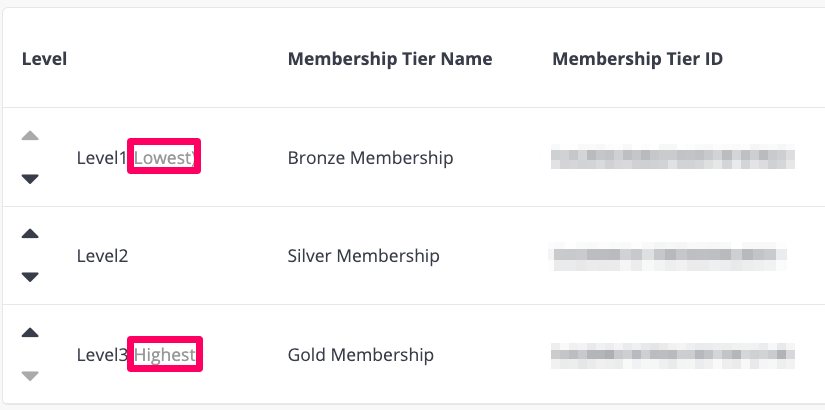Image resolution: width=825 pixels, height=410 pixels.
Task: Move Silver Membership up one level
Action: [x=30, y=234]
